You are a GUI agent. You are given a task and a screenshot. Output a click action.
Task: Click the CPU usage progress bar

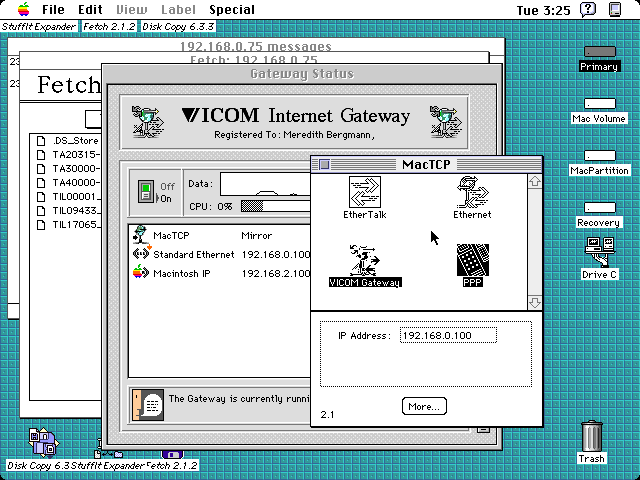[x=276, y=206]
